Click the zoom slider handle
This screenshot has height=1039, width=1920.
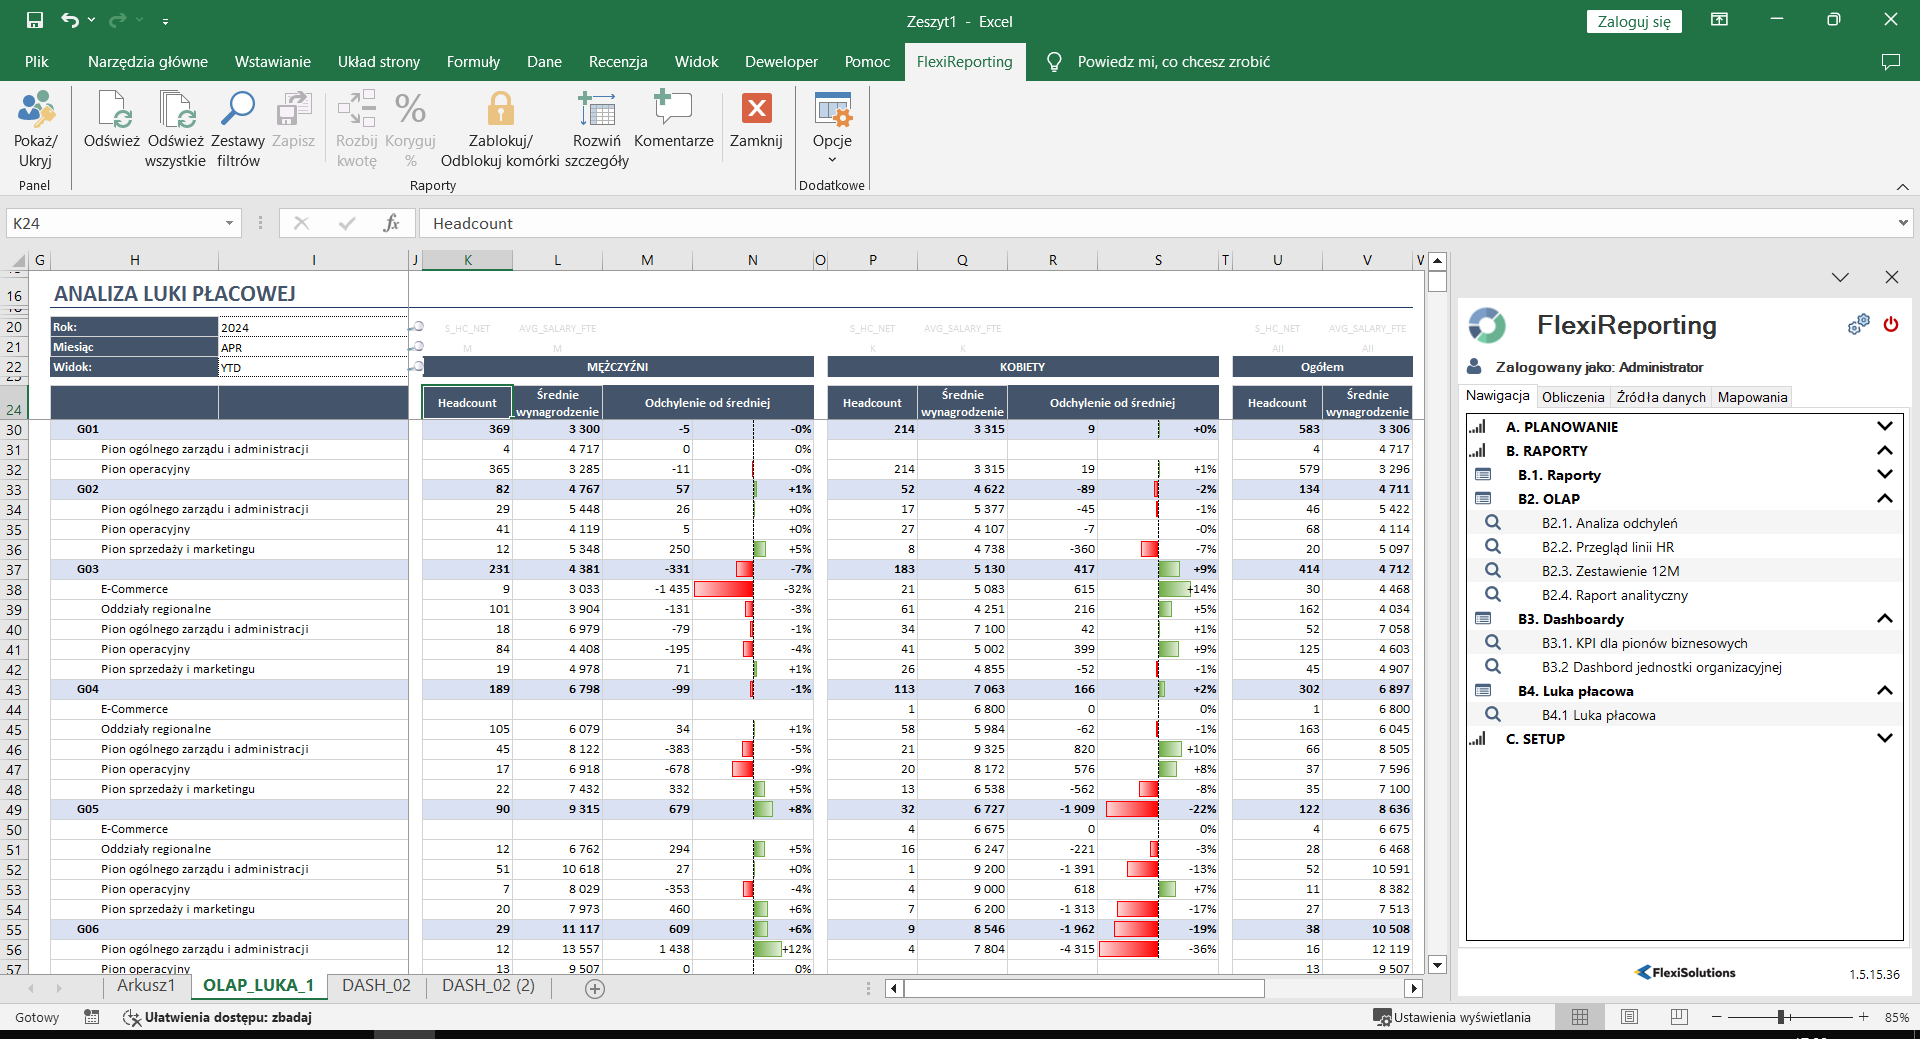pyautogui.click(x=1781, y=1017)
